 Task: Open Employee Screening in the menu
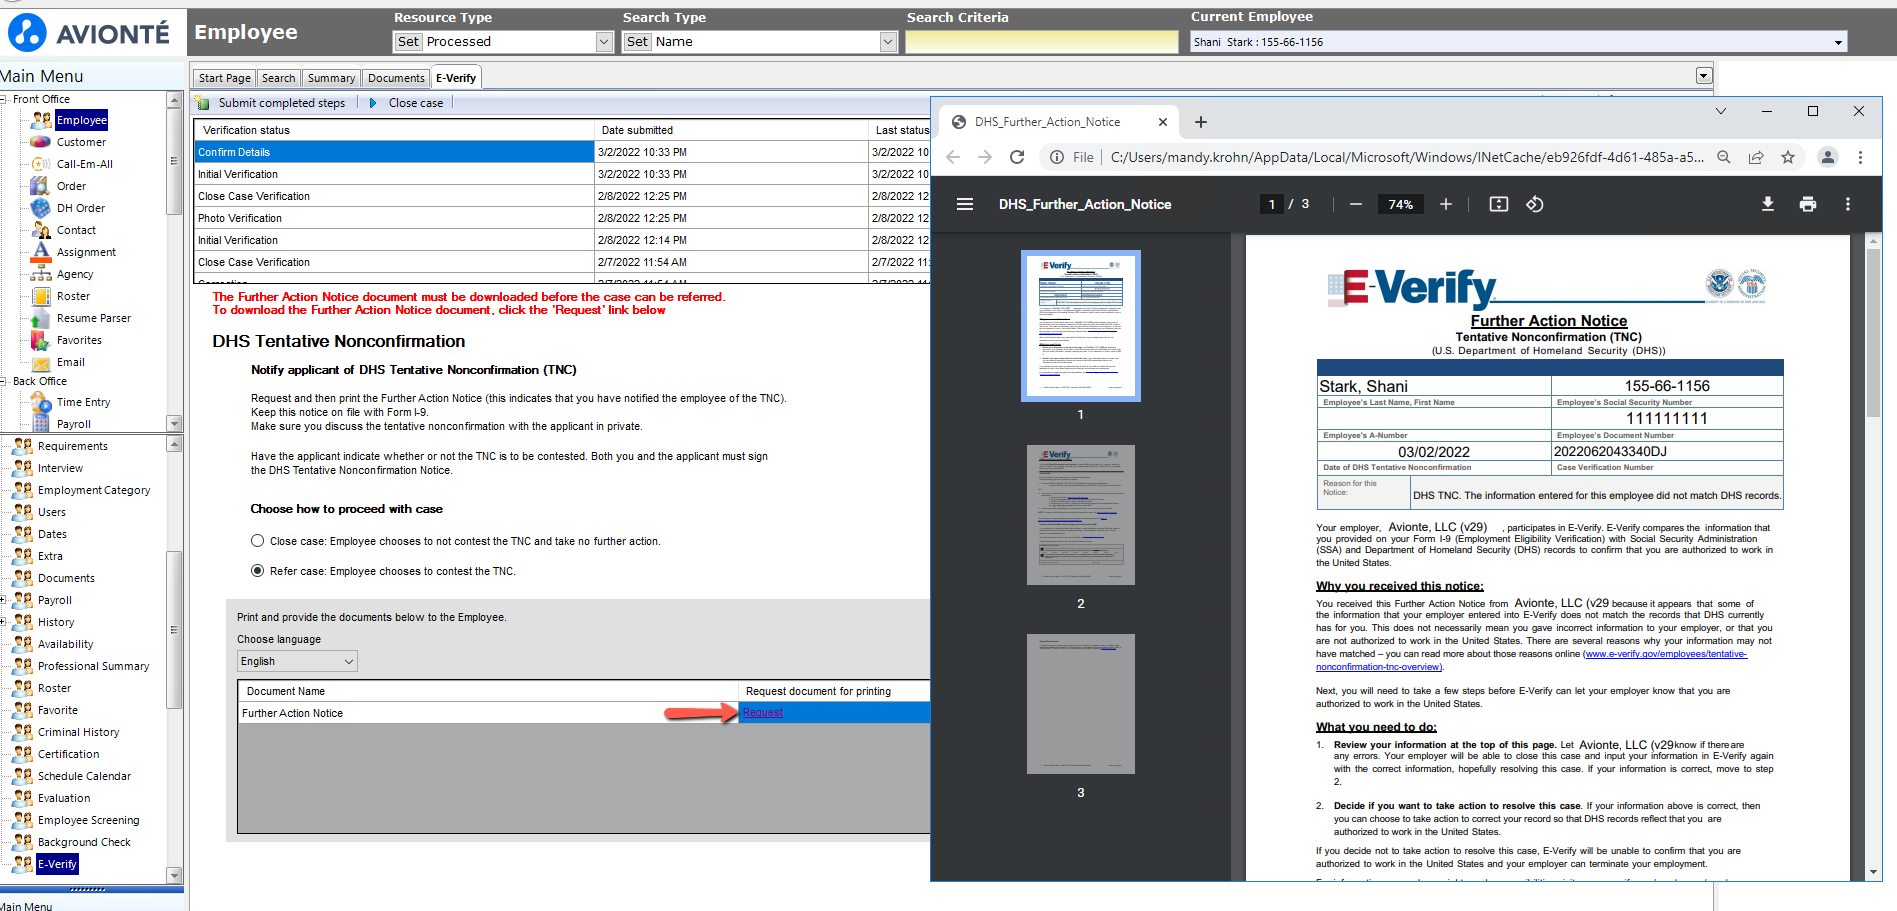point(88,820)
